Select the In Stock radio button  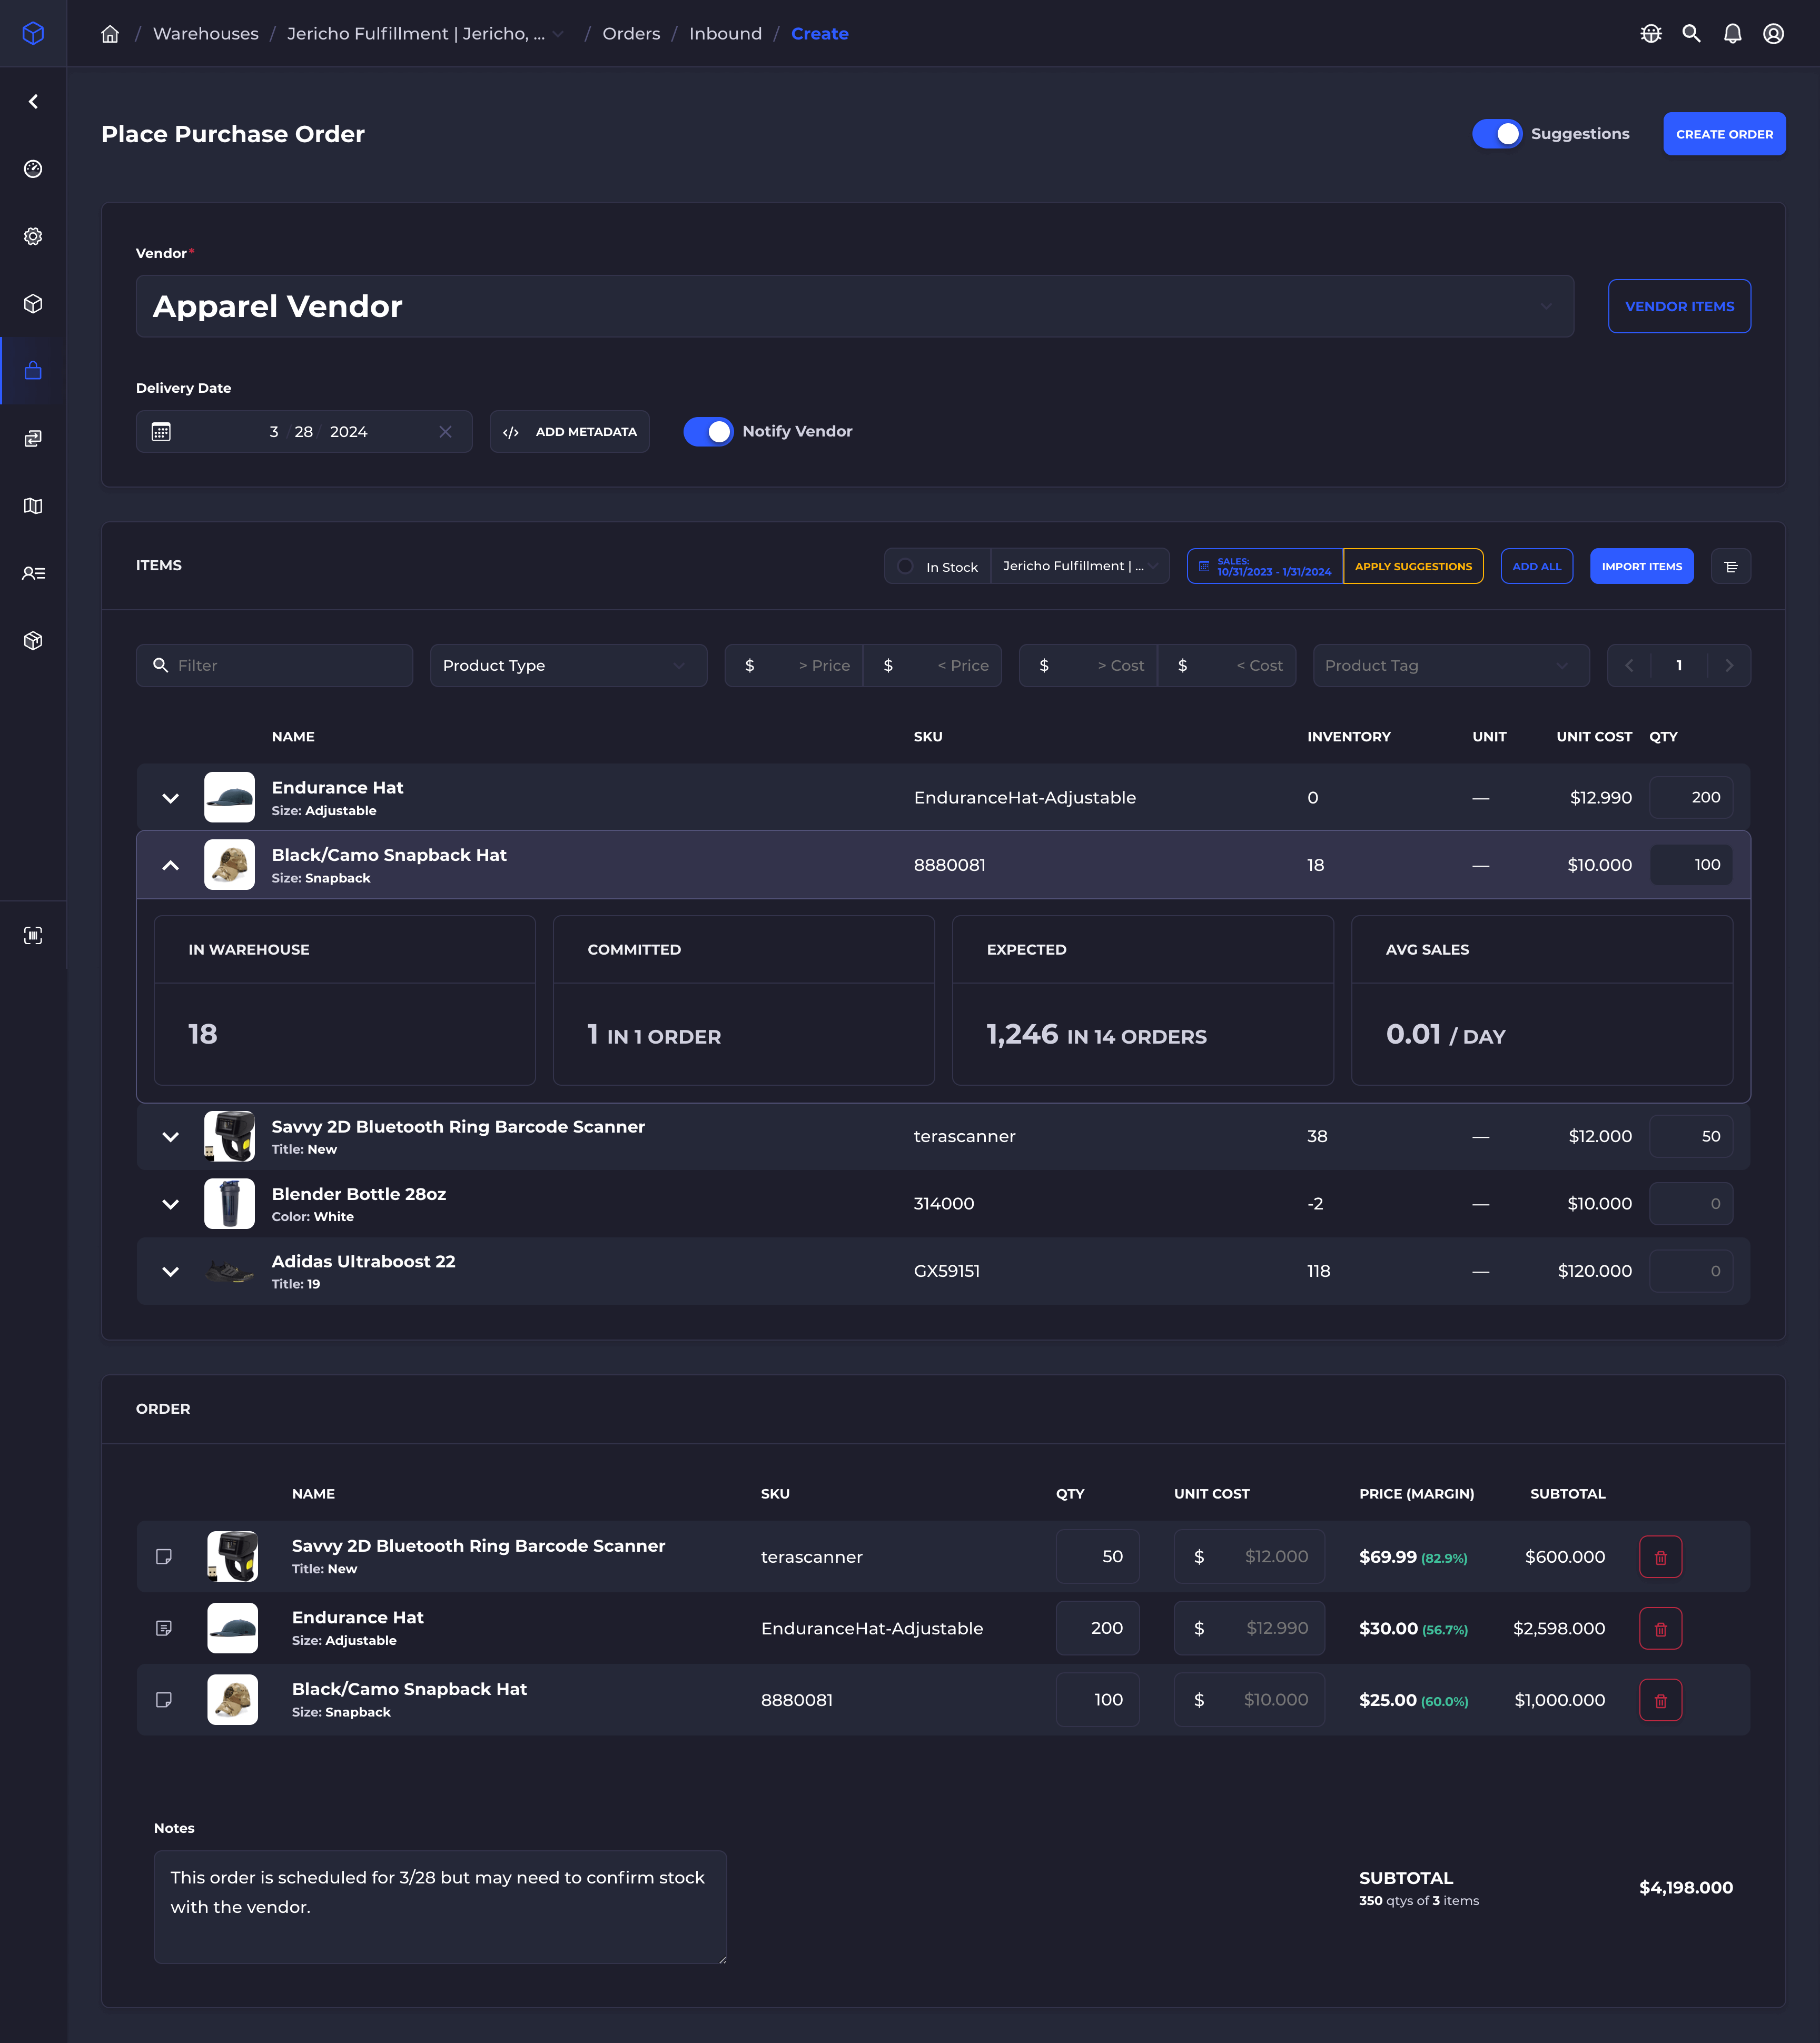tap(906, 566)
